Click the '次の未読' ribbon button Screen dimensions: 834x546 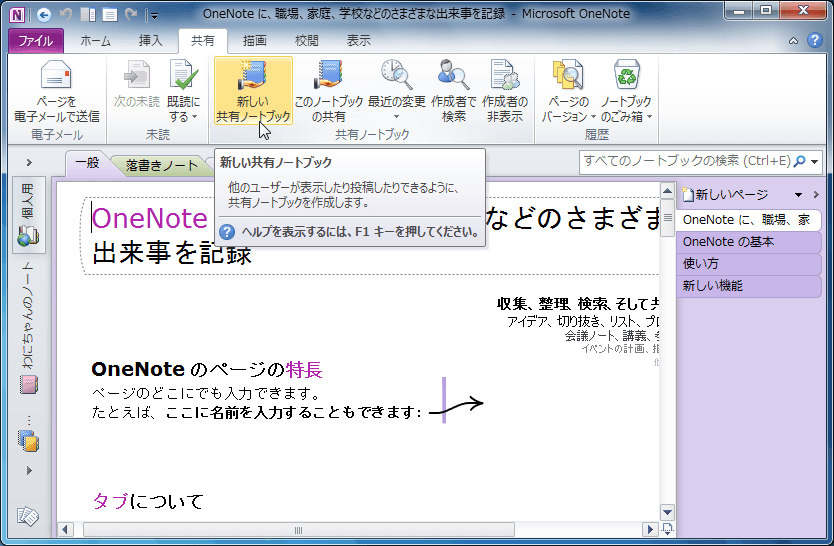point(137,85)
